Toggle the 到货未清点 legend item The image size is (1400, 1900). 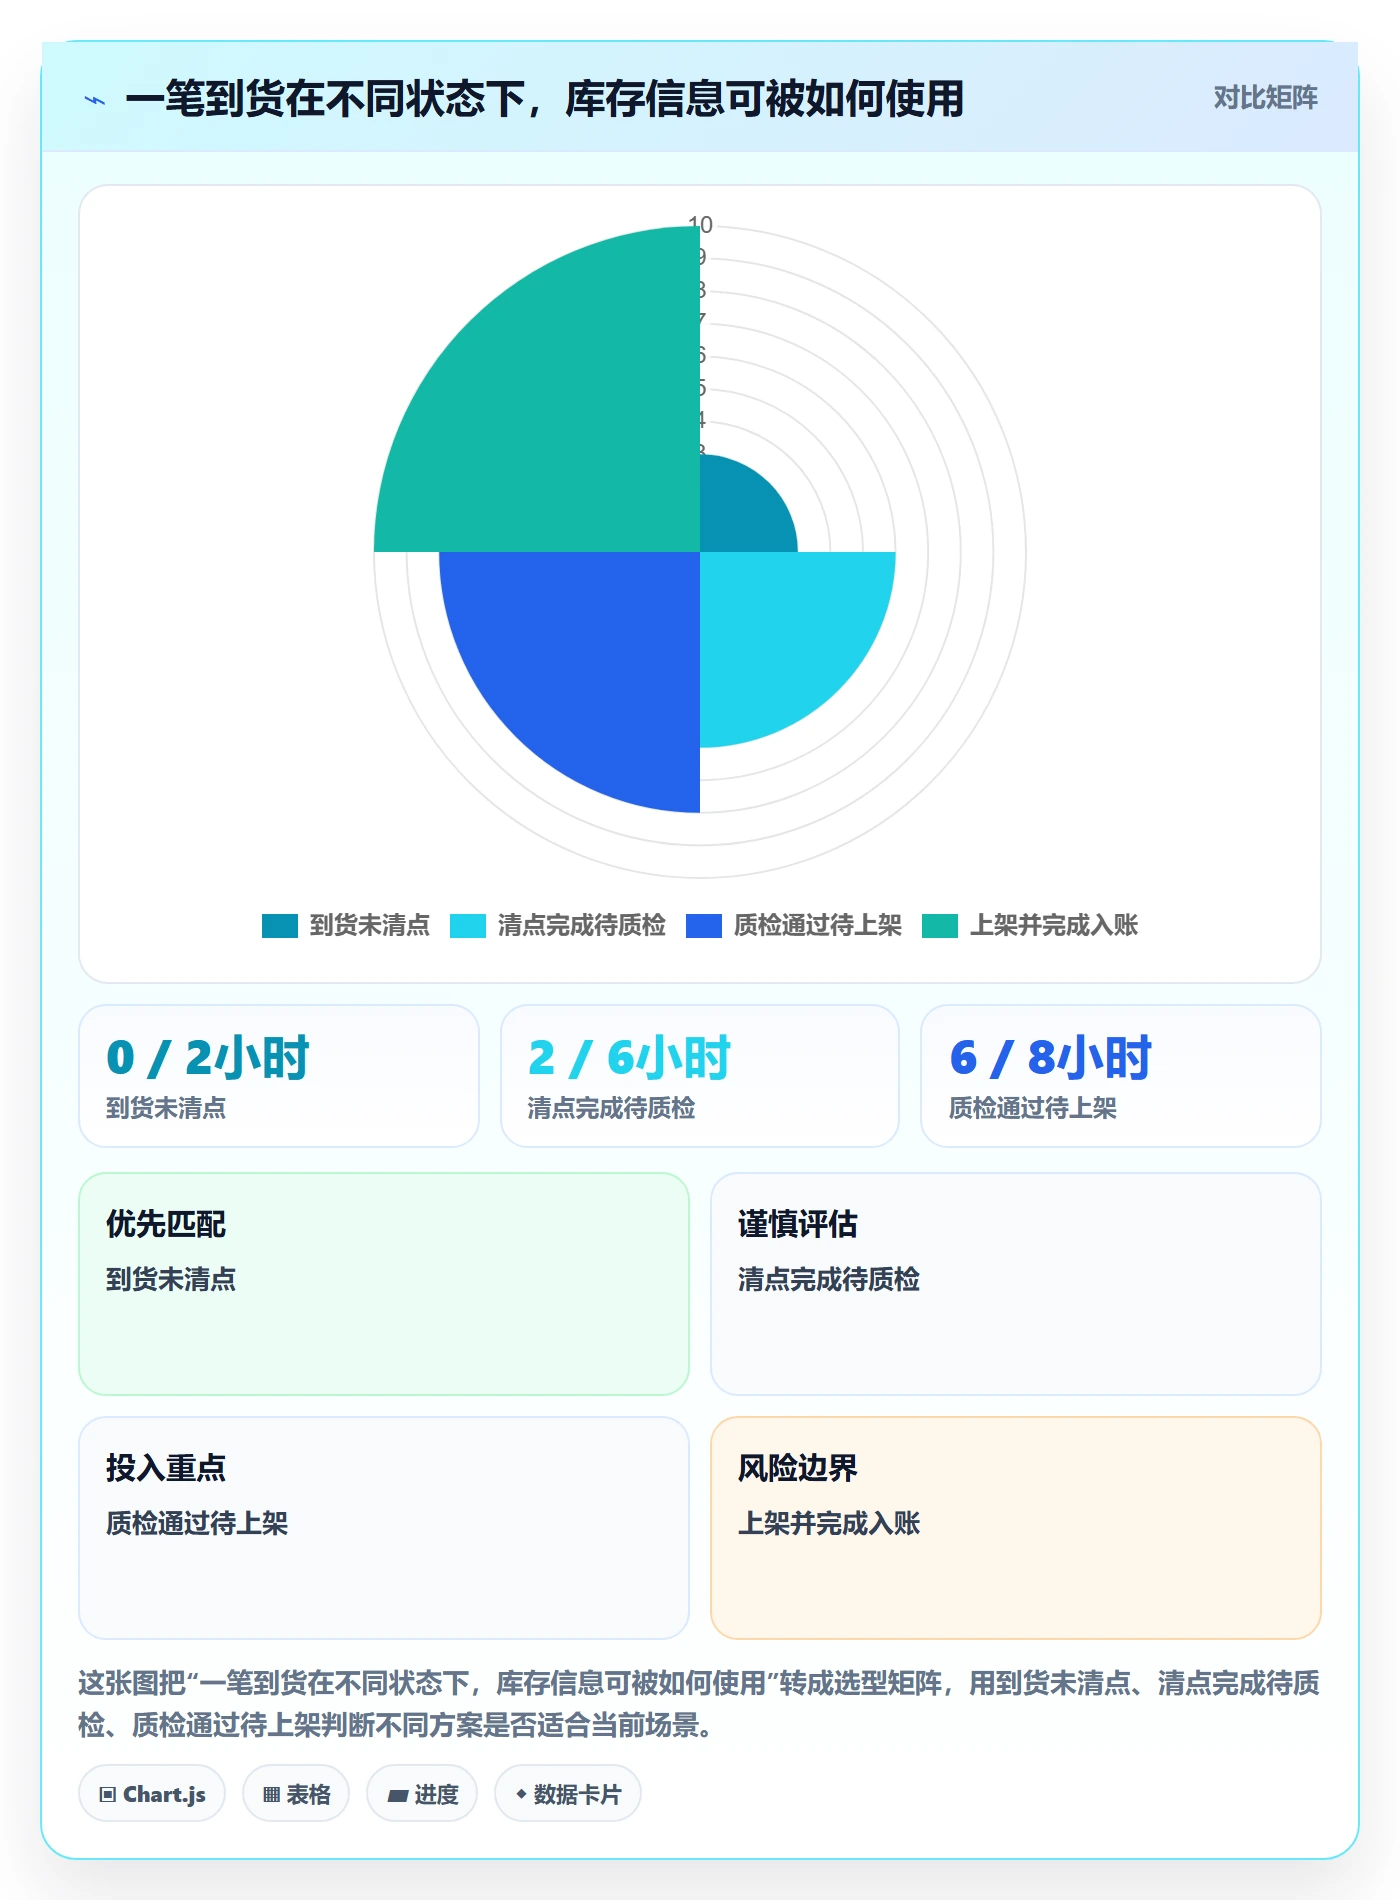click(x=346, y=925)
